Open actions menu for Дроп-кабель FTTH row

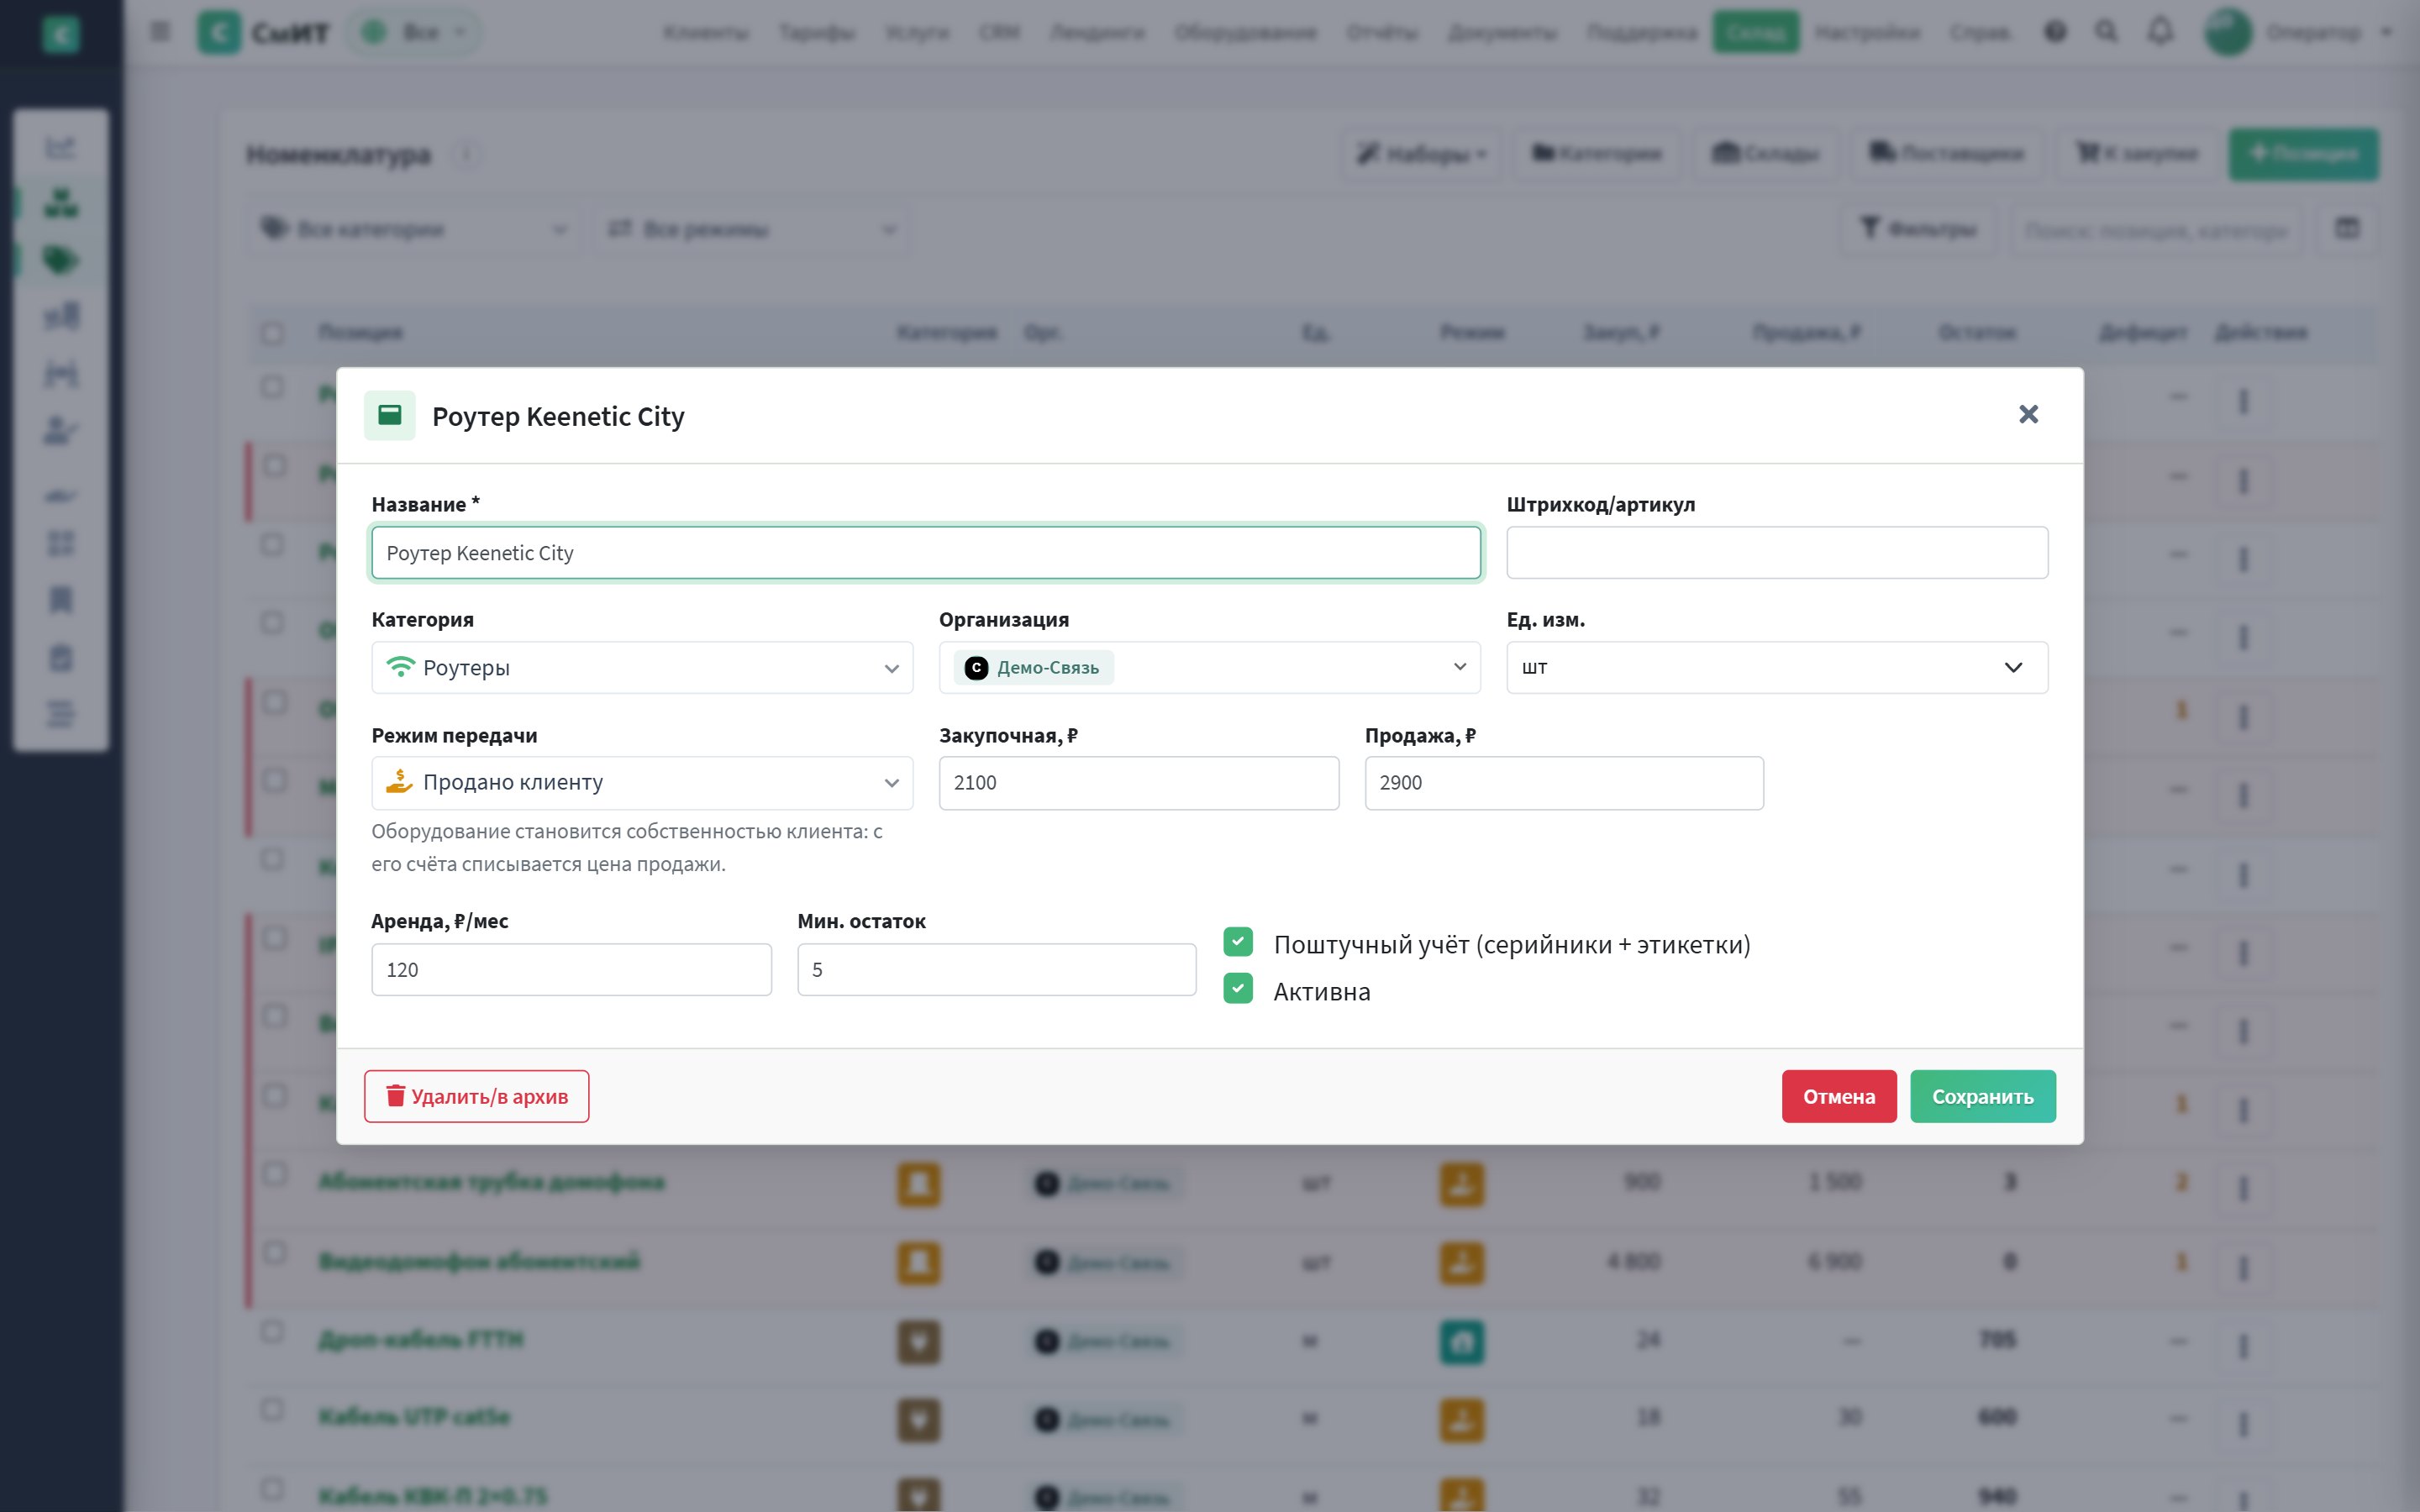click(2243, 1346)
